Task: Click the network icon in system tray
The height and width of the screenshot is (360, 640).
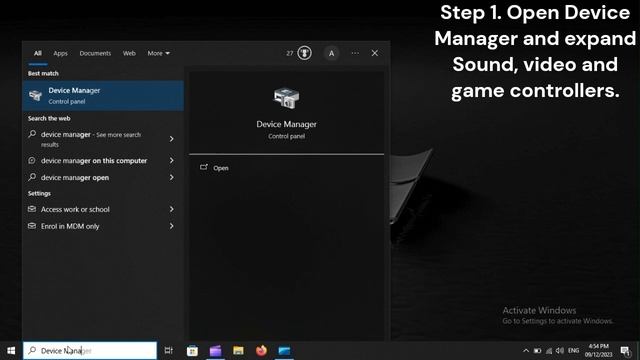Action: coord(549,351)
